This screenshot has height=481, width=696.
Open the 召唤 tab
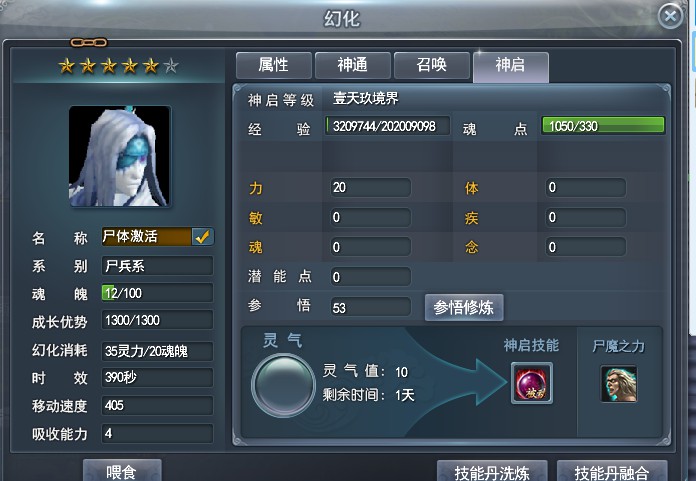coord(431,66)
